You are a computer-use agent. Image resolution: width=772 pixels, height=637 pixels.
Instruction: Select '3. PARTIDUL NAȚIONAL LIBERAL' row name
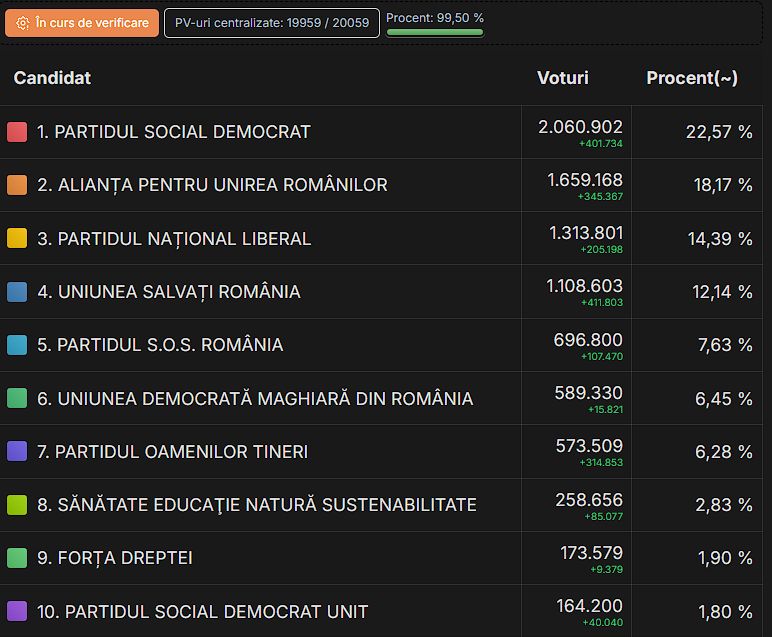174,239
